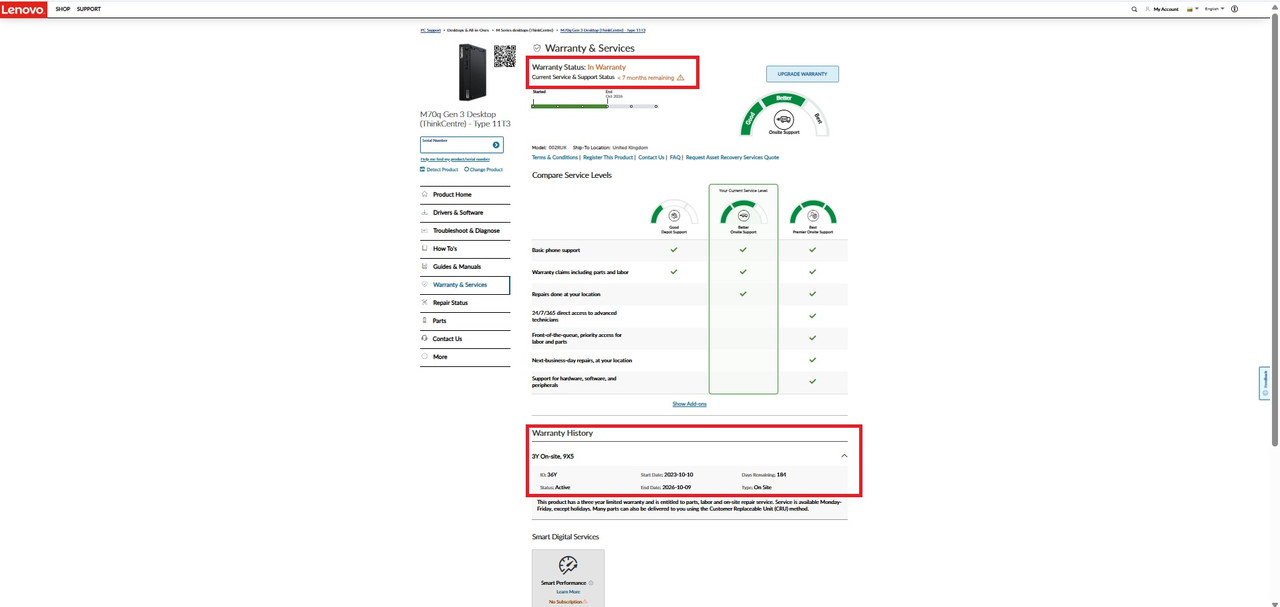This screenshot has height=607, width=1280.
Task: Open Troubleshoot & Diagnose in sidebar
Action: point(465,231)
